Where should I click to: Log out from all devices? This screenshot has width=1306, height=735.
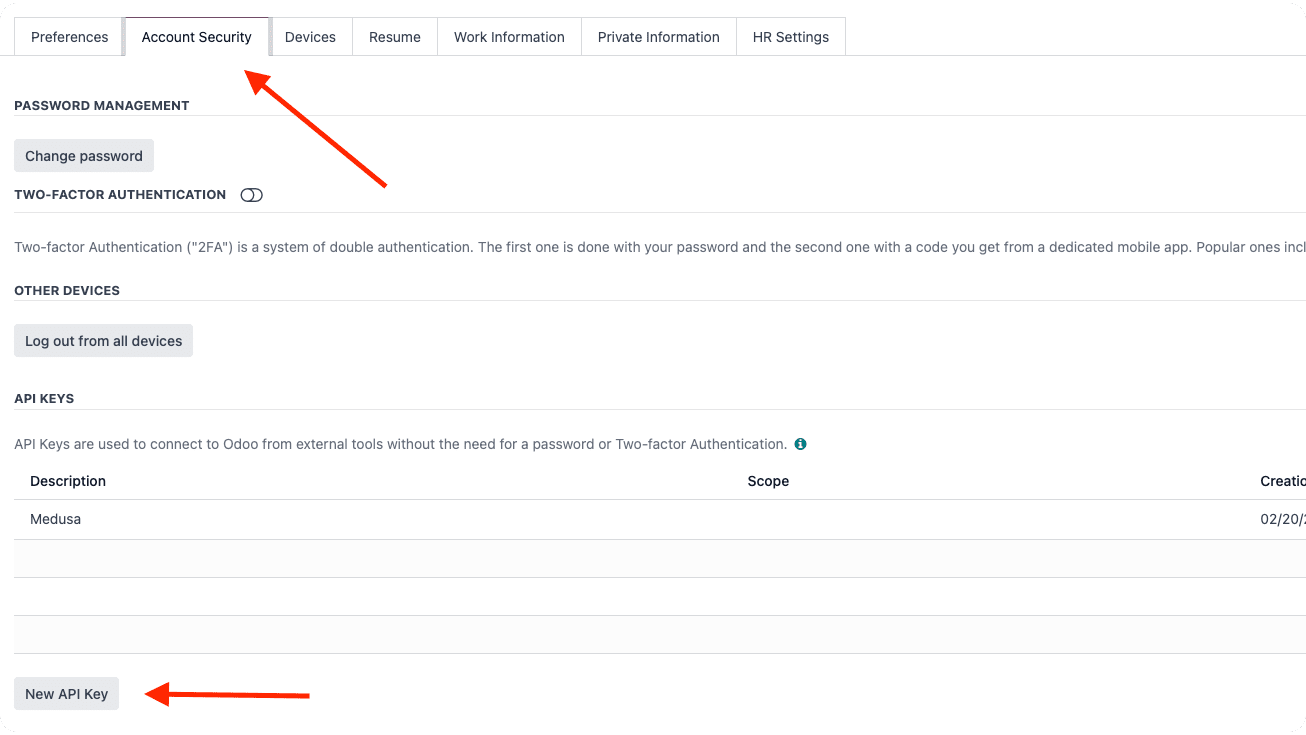click(x=103, y=340)
